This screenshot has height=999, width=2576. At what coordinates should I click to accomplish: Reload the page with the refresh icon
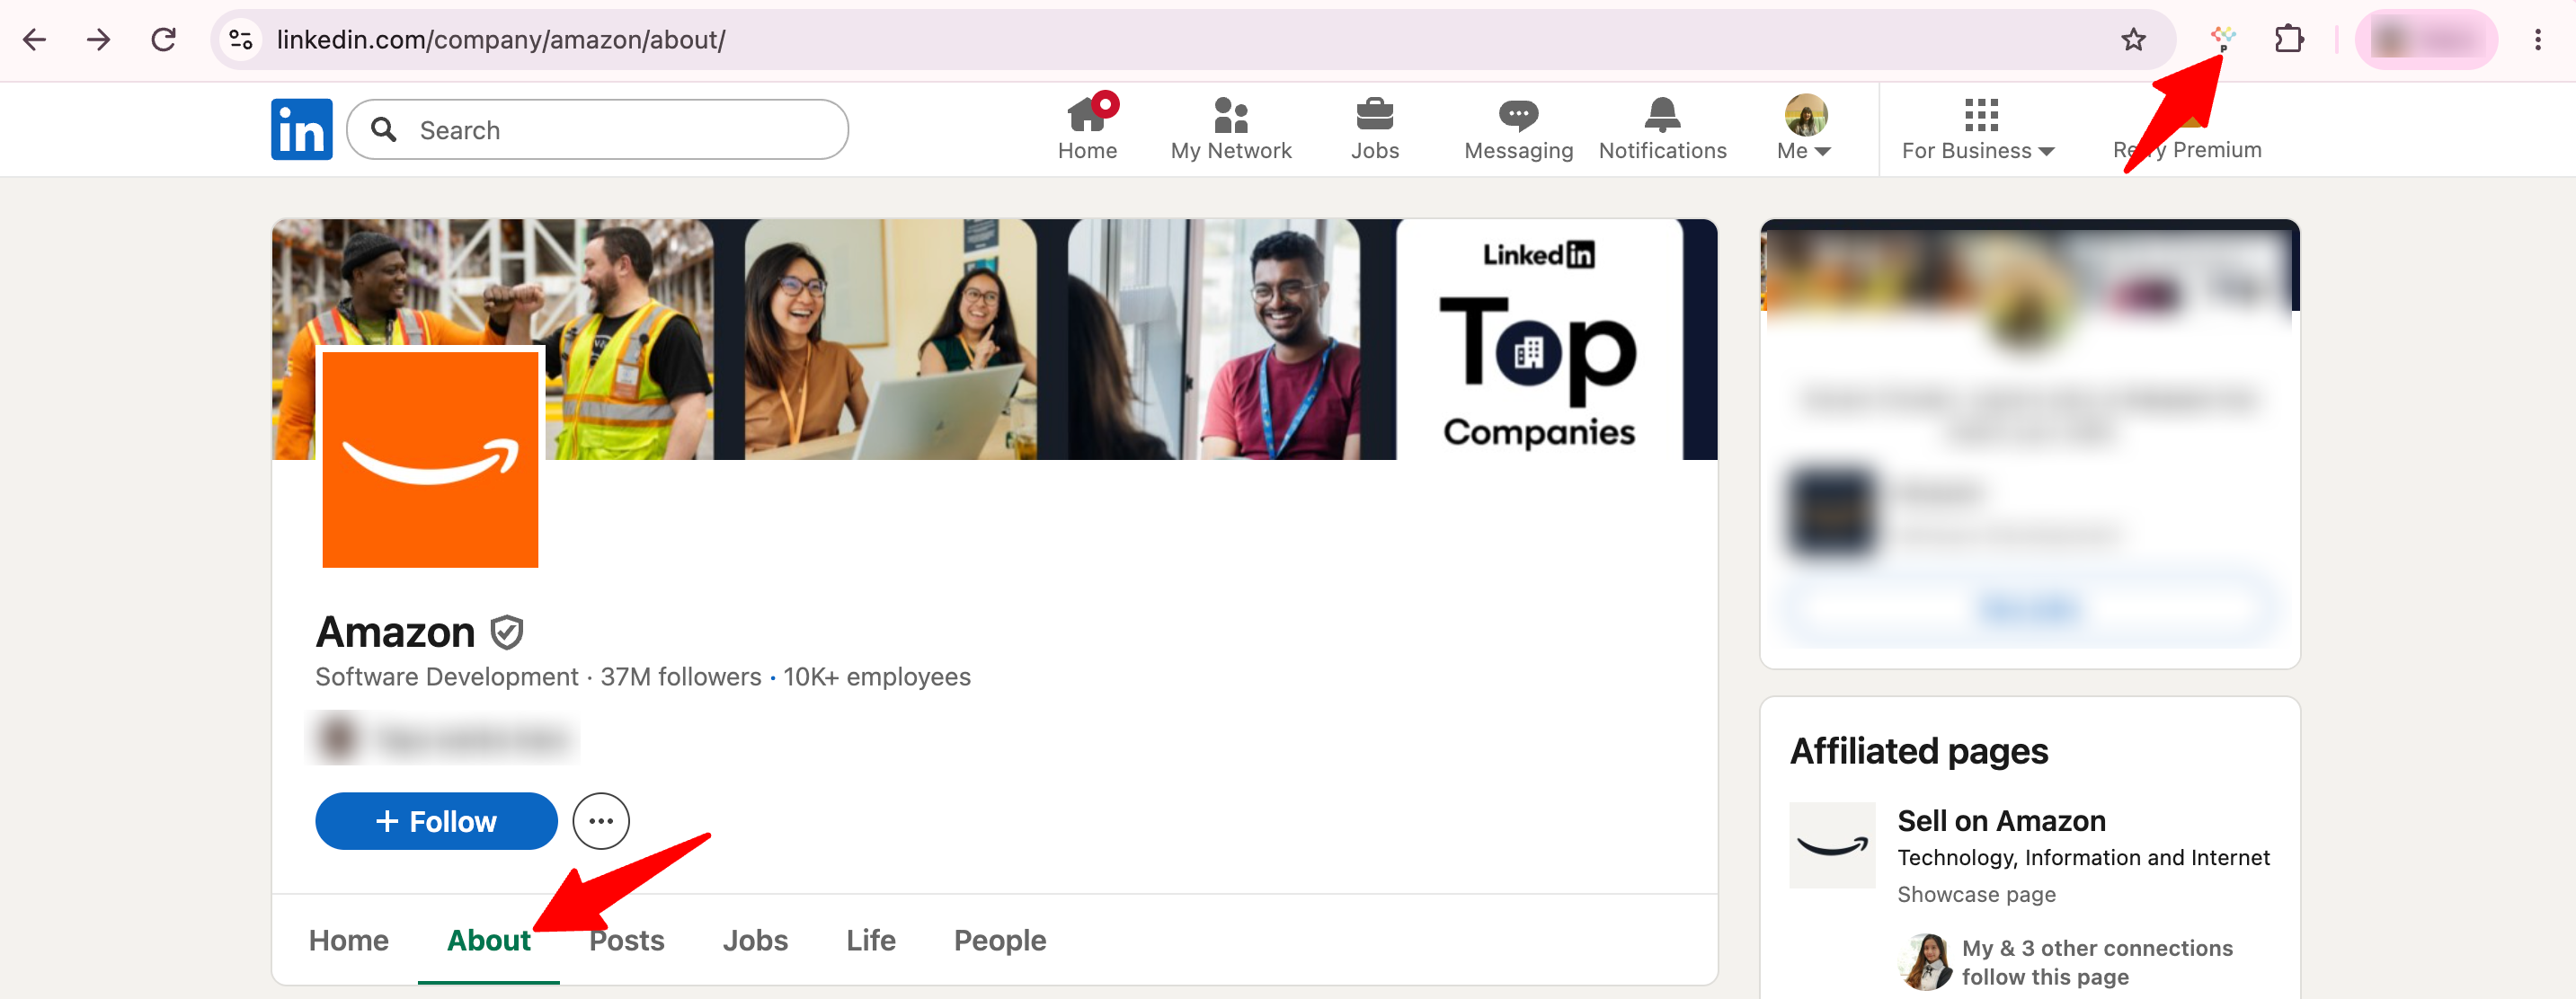click(x=163, y=40)
